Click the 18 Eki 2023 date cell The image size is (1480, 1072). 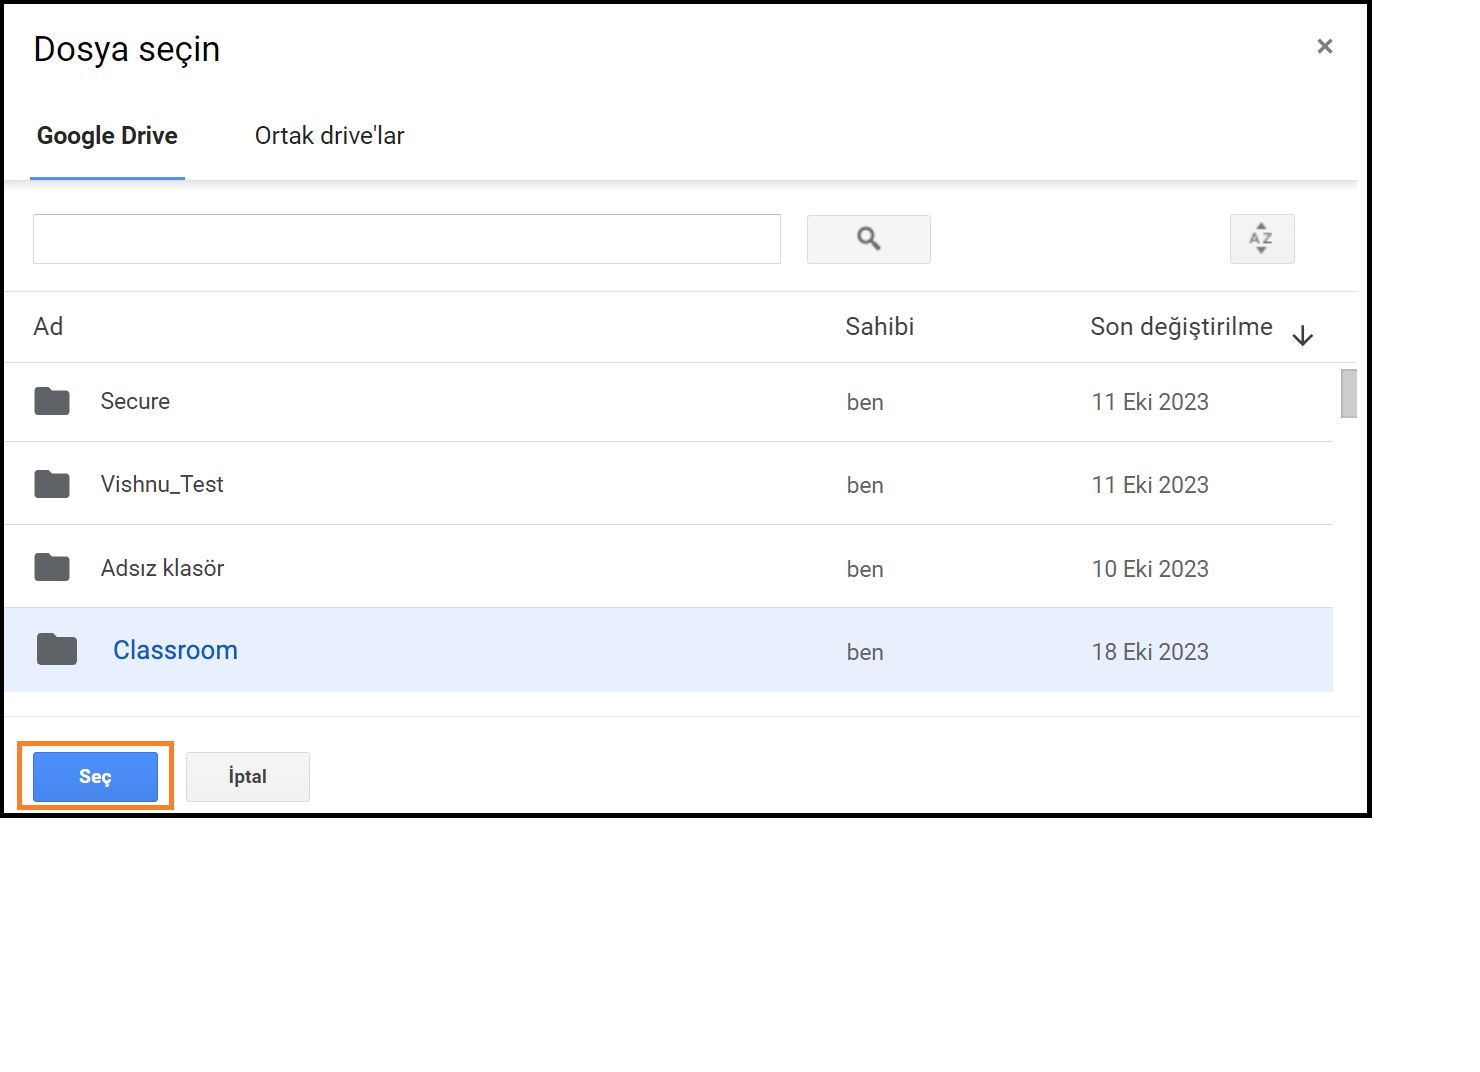[1150, 652]
